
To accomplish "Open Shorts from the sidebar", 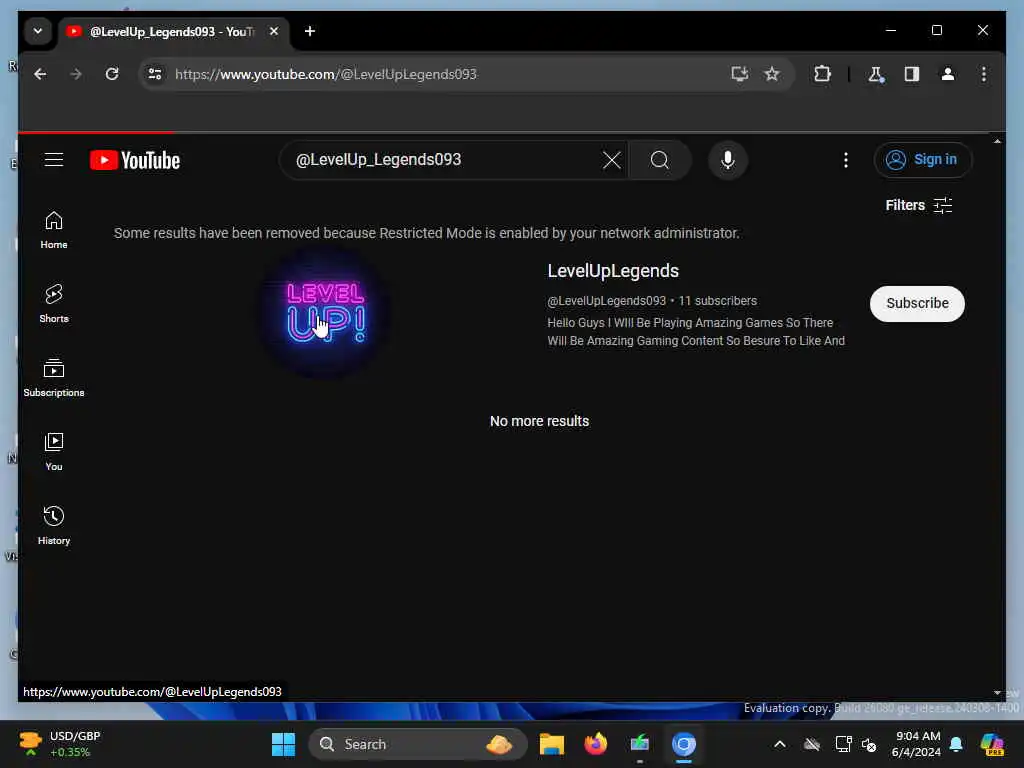I will click(54, 304).
